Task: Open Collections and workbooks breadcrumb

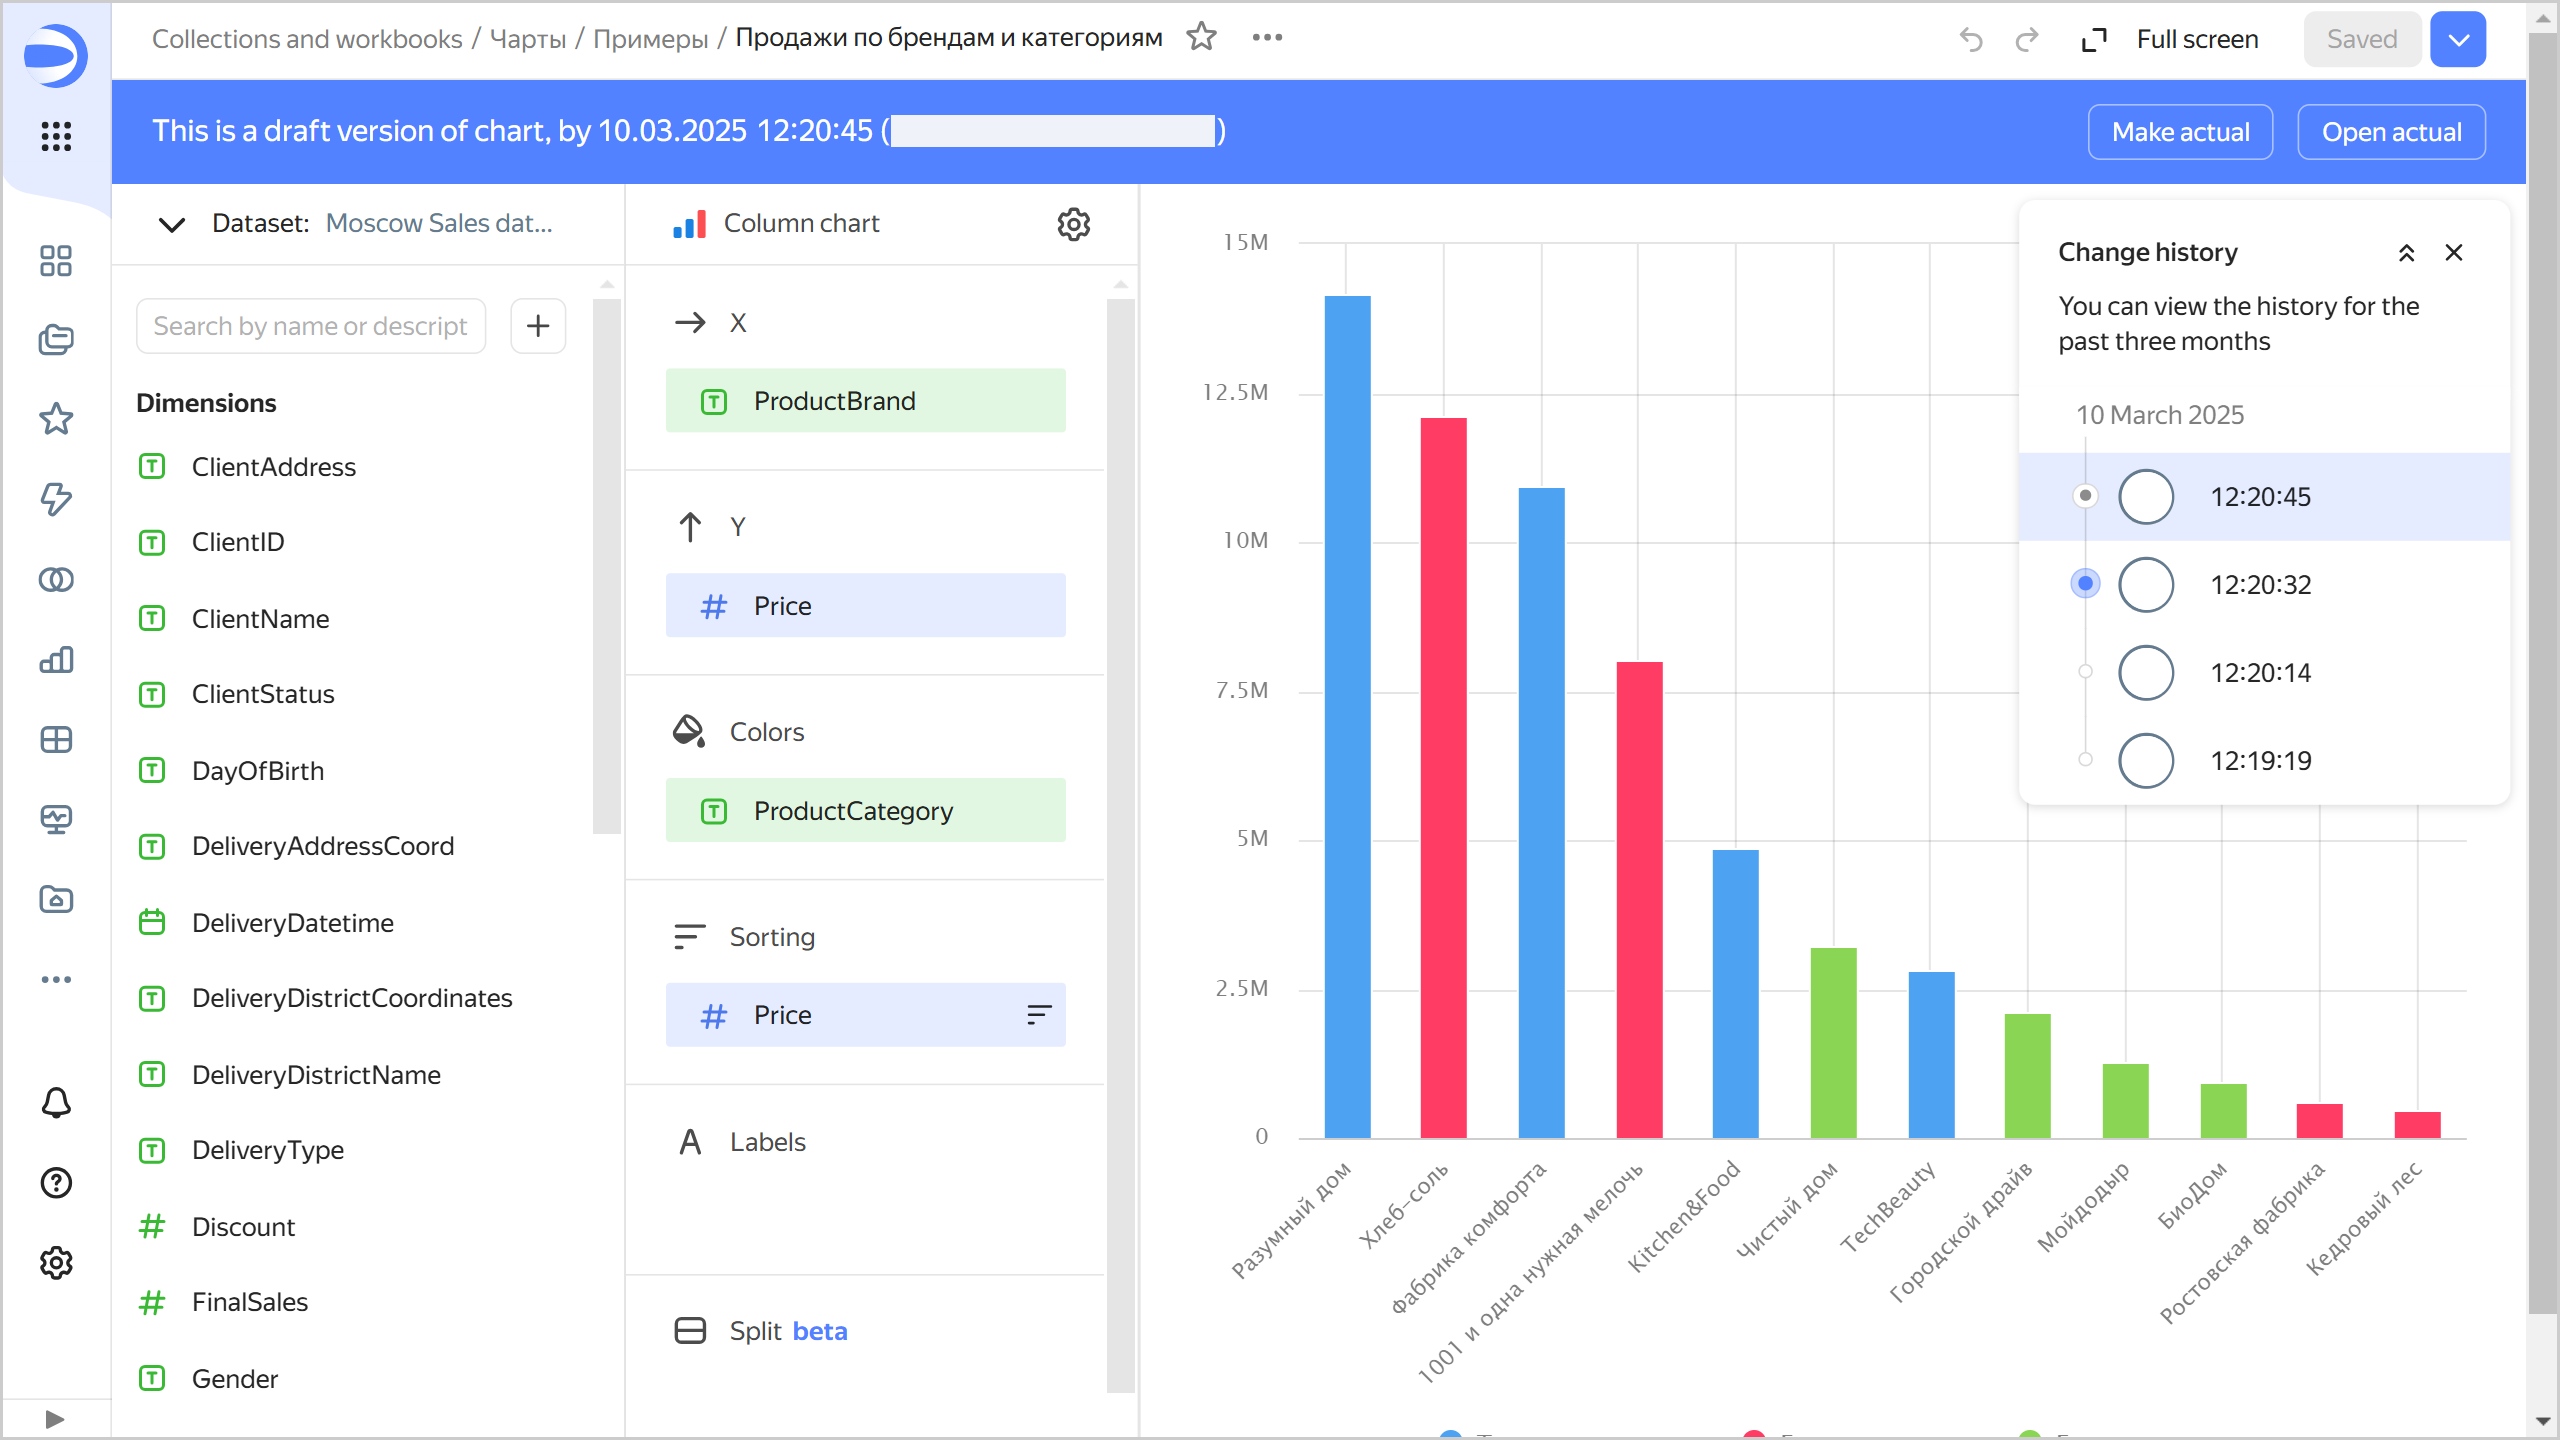Action: pyautogui.click(x=307, y=39)
